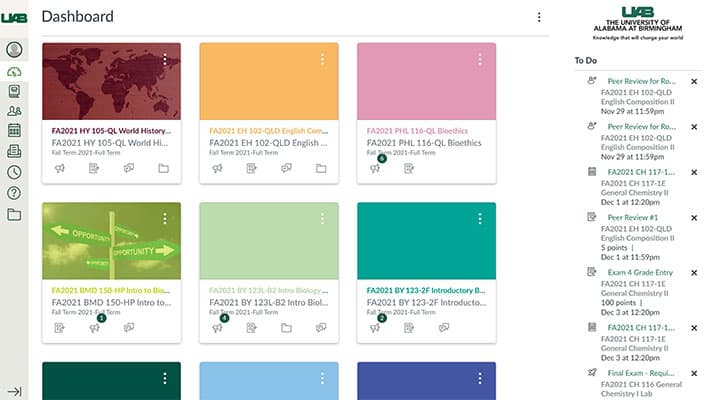Click the teal BY 123-2F card color header
This screenshot has height=400, width=710.
pyautogui.click(x=427, y=241)
